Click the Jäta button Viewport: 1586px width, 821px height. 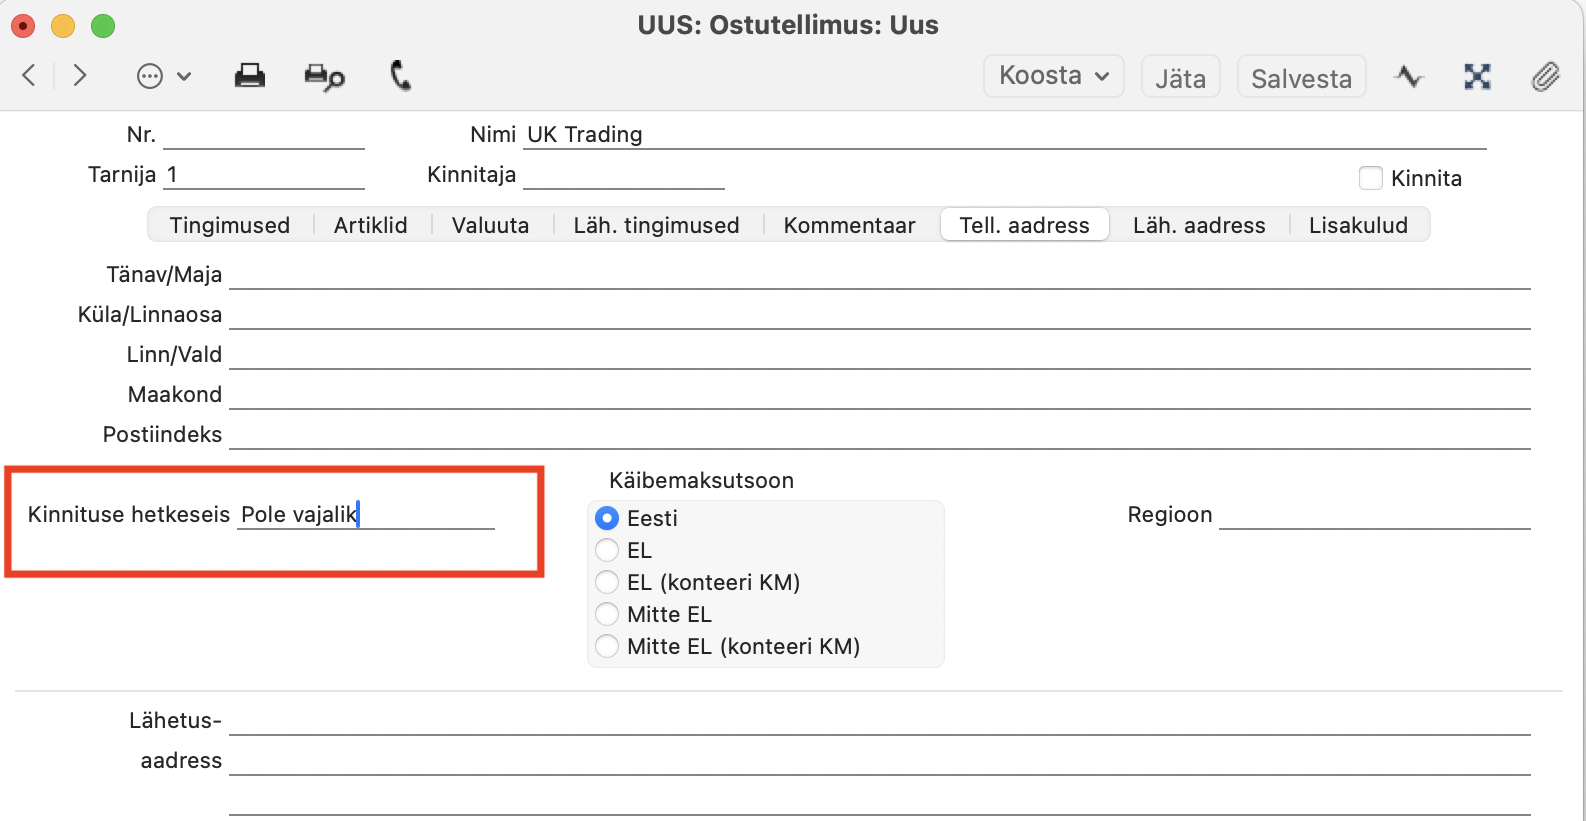click(x=1180, y=77)
